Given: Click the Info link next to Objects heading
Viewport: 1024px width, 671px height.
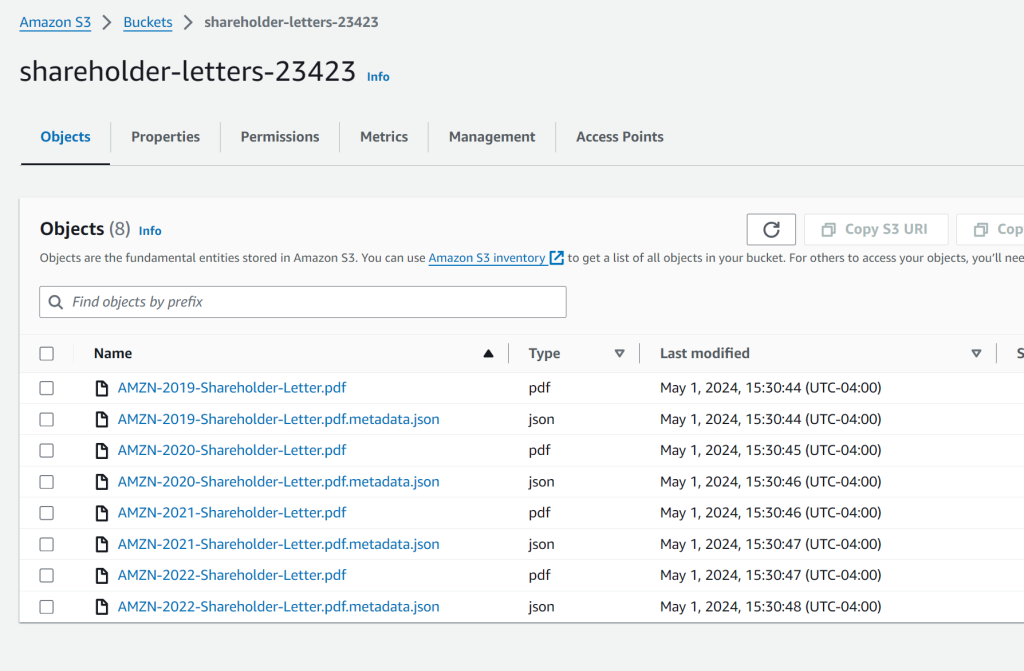Looking at the screenshot, I should (149, 230).
